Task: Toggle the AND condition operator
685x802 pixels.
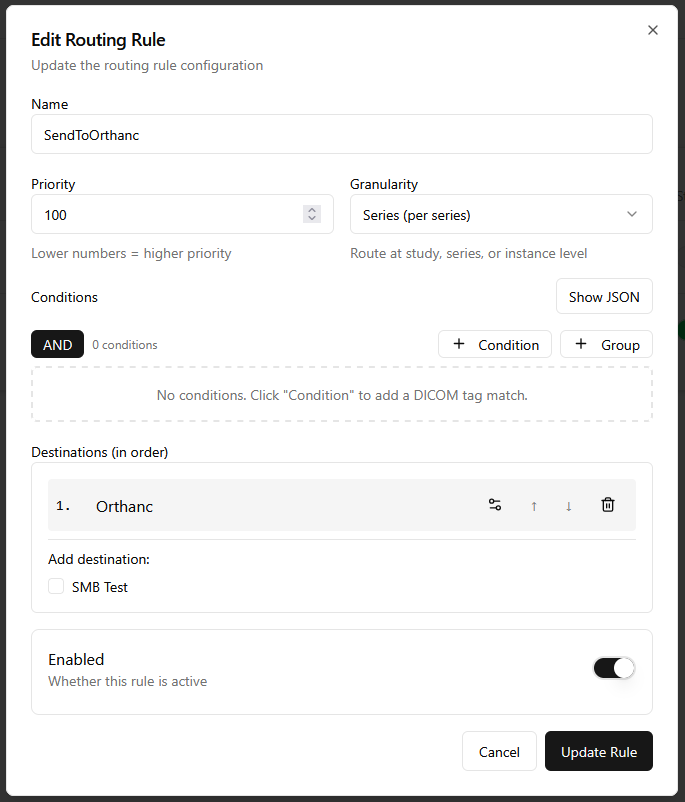Action: (x=57, y=344)
